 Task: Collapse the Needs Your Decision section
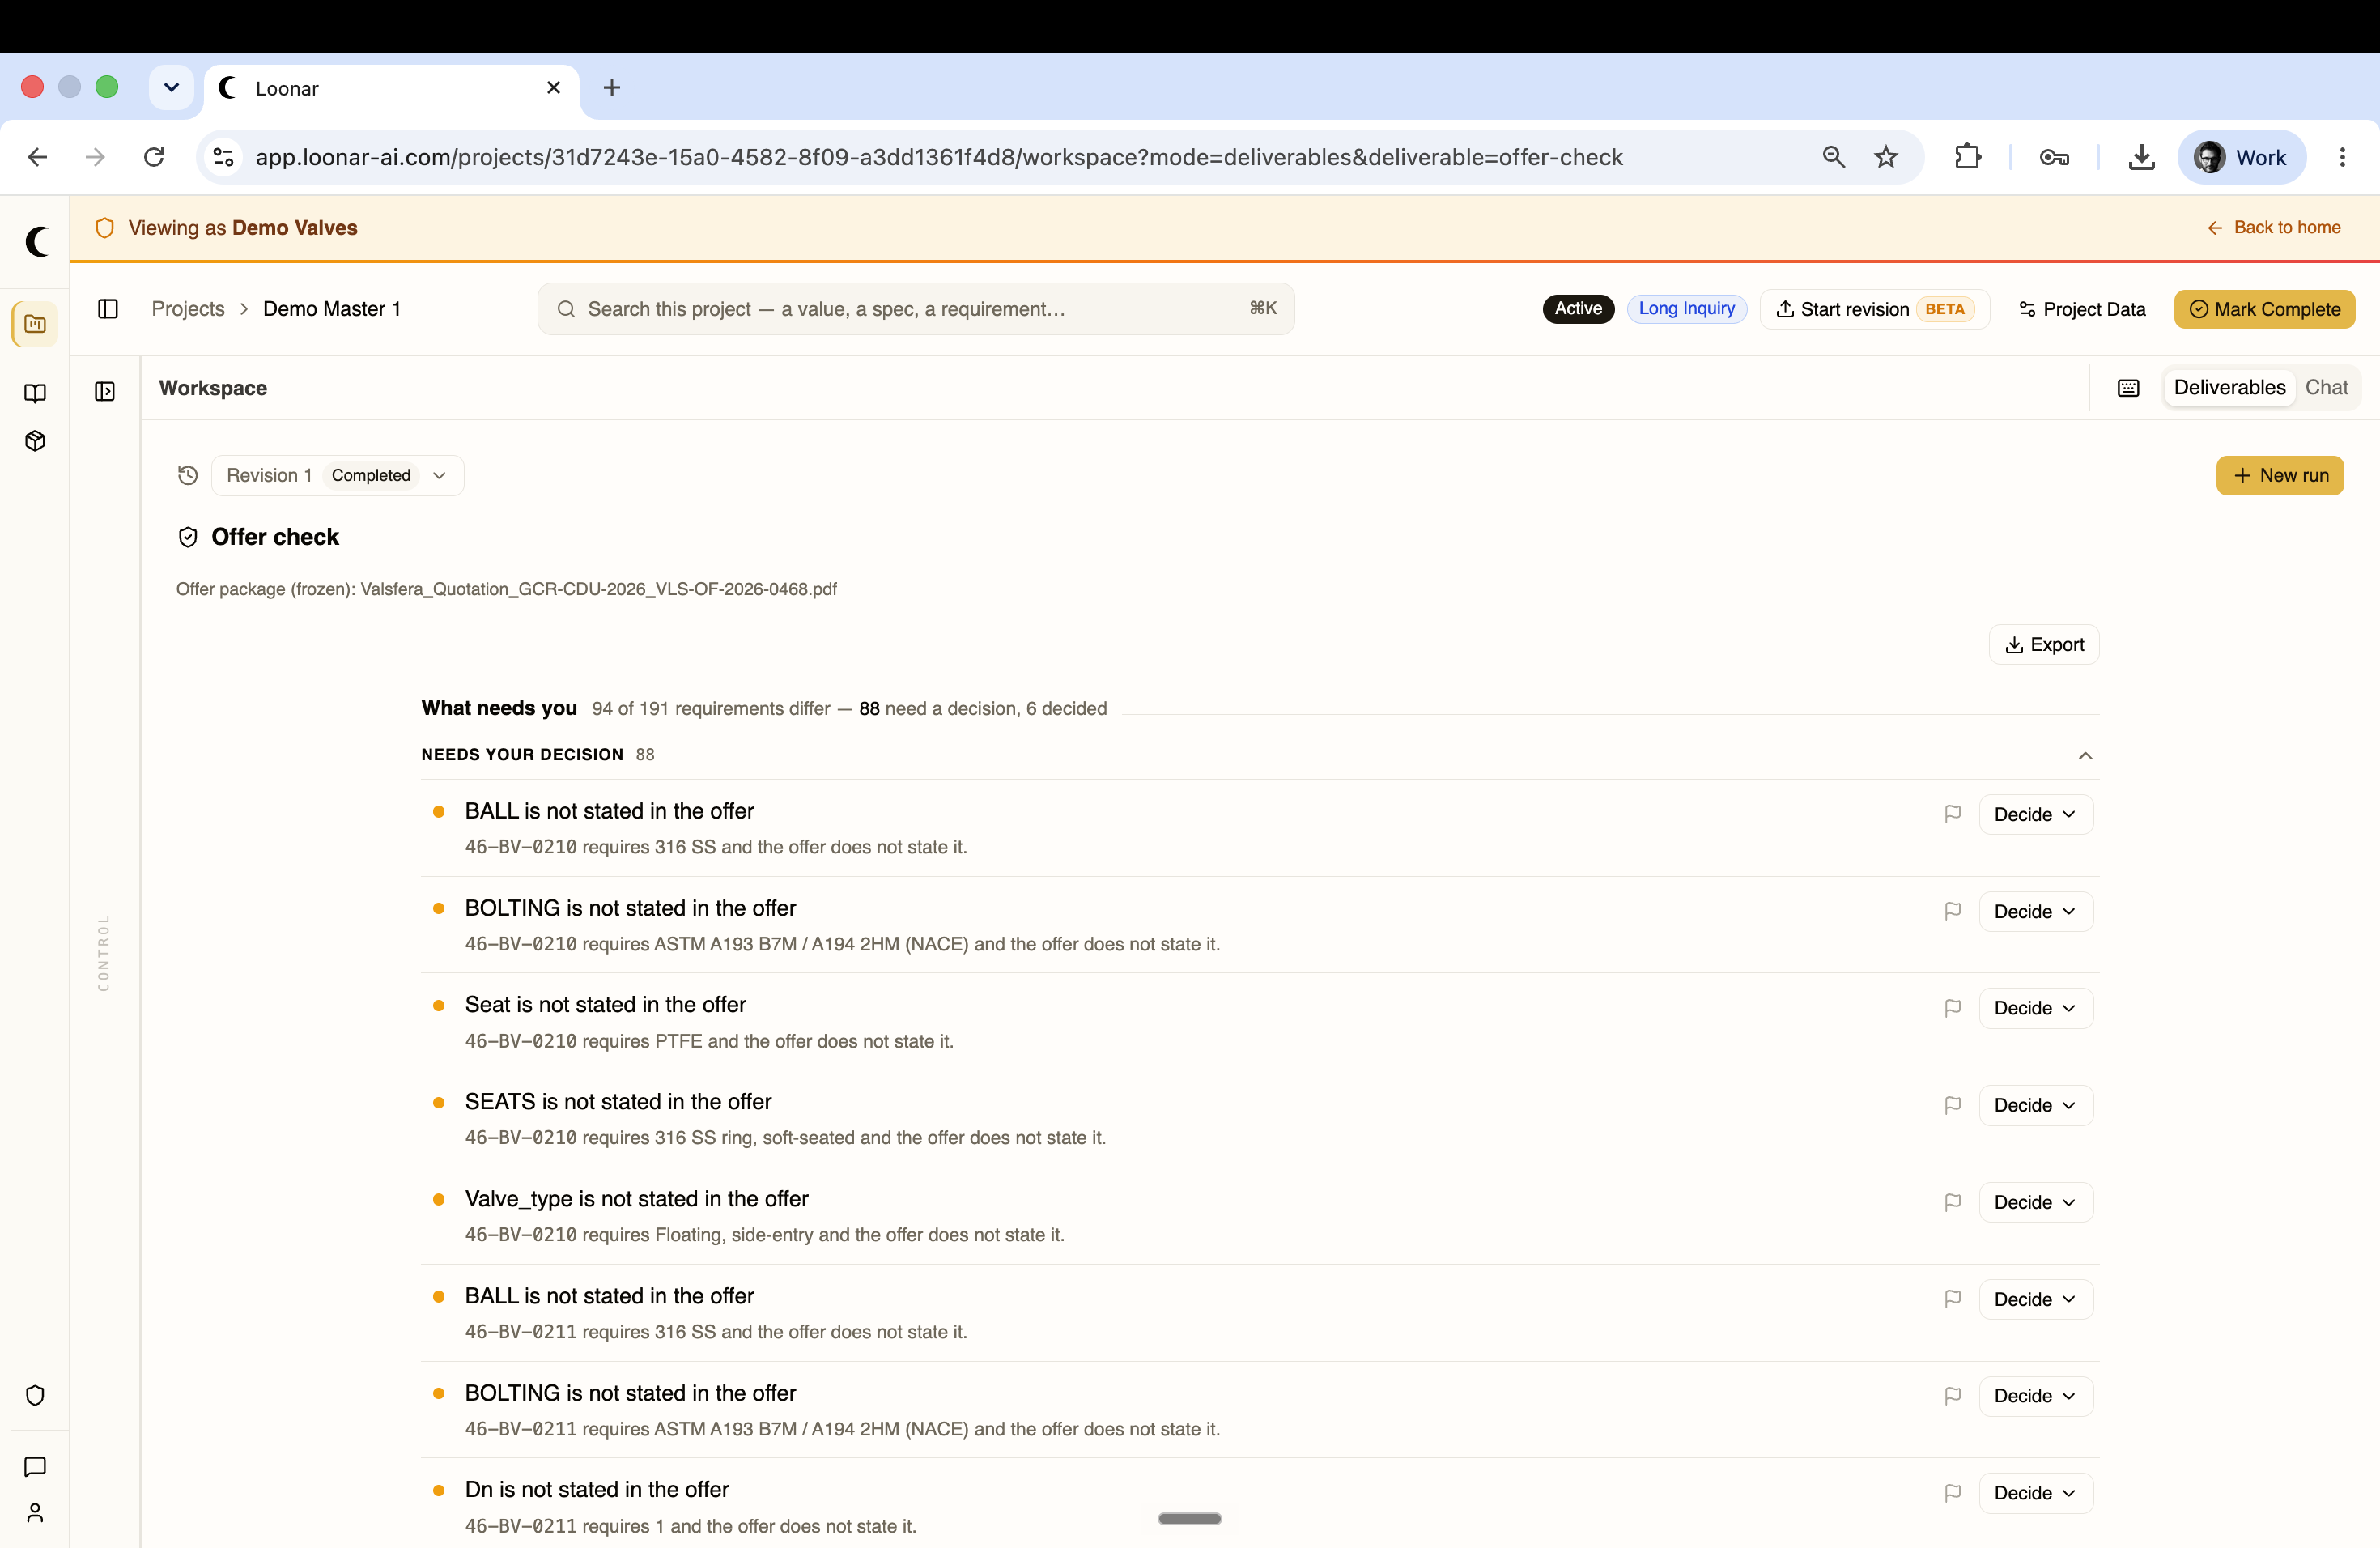click(2085, 755)
